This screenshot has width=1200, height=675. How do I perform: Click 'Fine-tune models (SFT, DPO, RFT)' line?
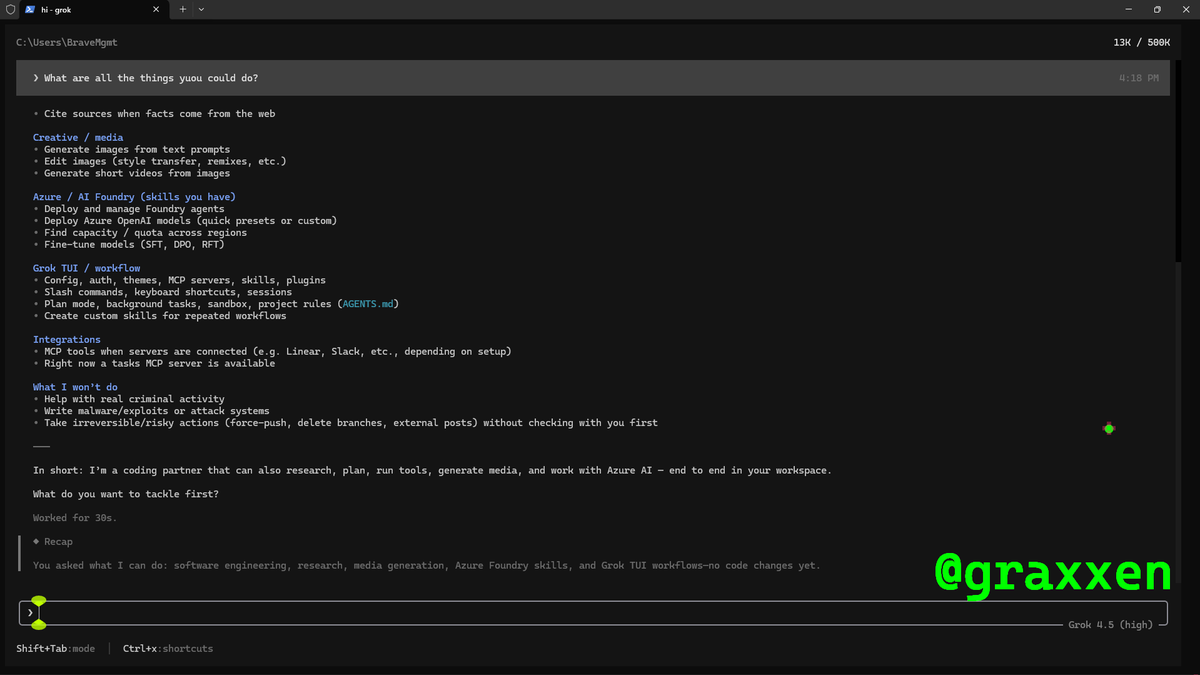click(x=134, y=245)
